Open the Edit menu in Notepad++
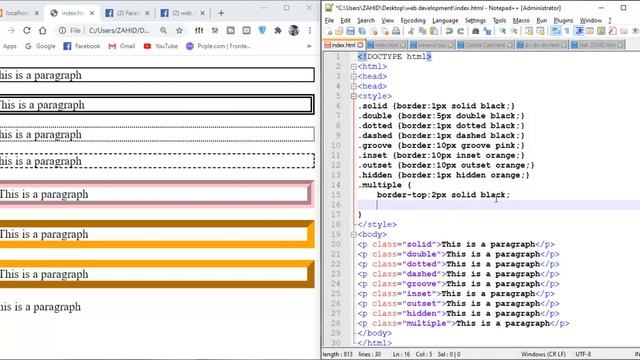 345,20
